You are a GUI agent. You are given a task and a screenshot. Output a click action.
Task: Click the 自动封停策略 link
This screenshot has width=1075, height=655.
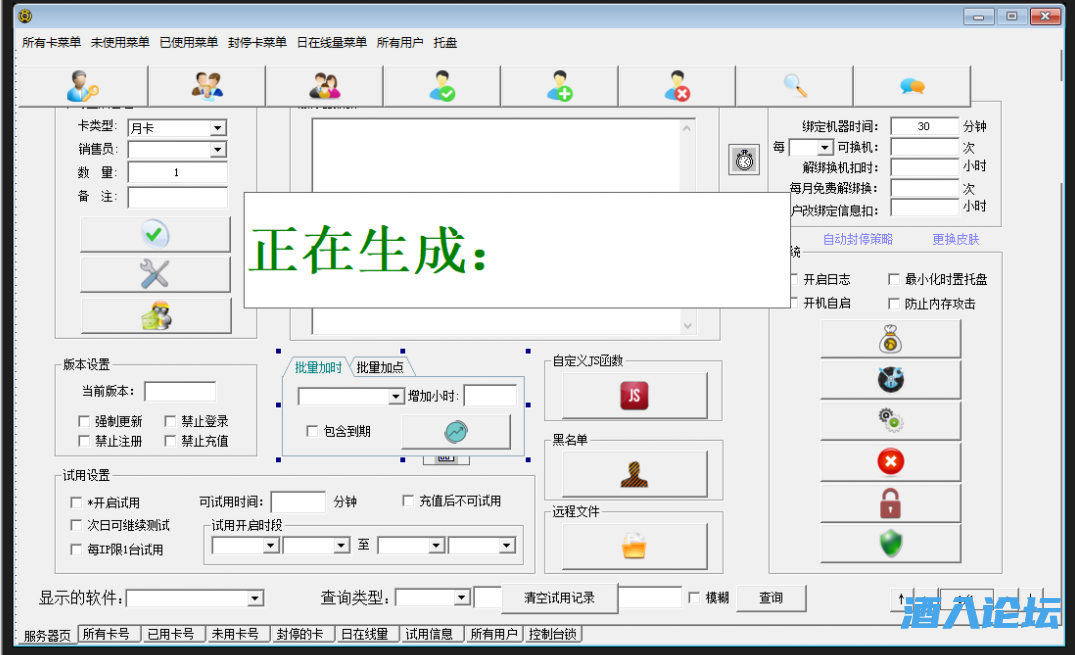857,240
